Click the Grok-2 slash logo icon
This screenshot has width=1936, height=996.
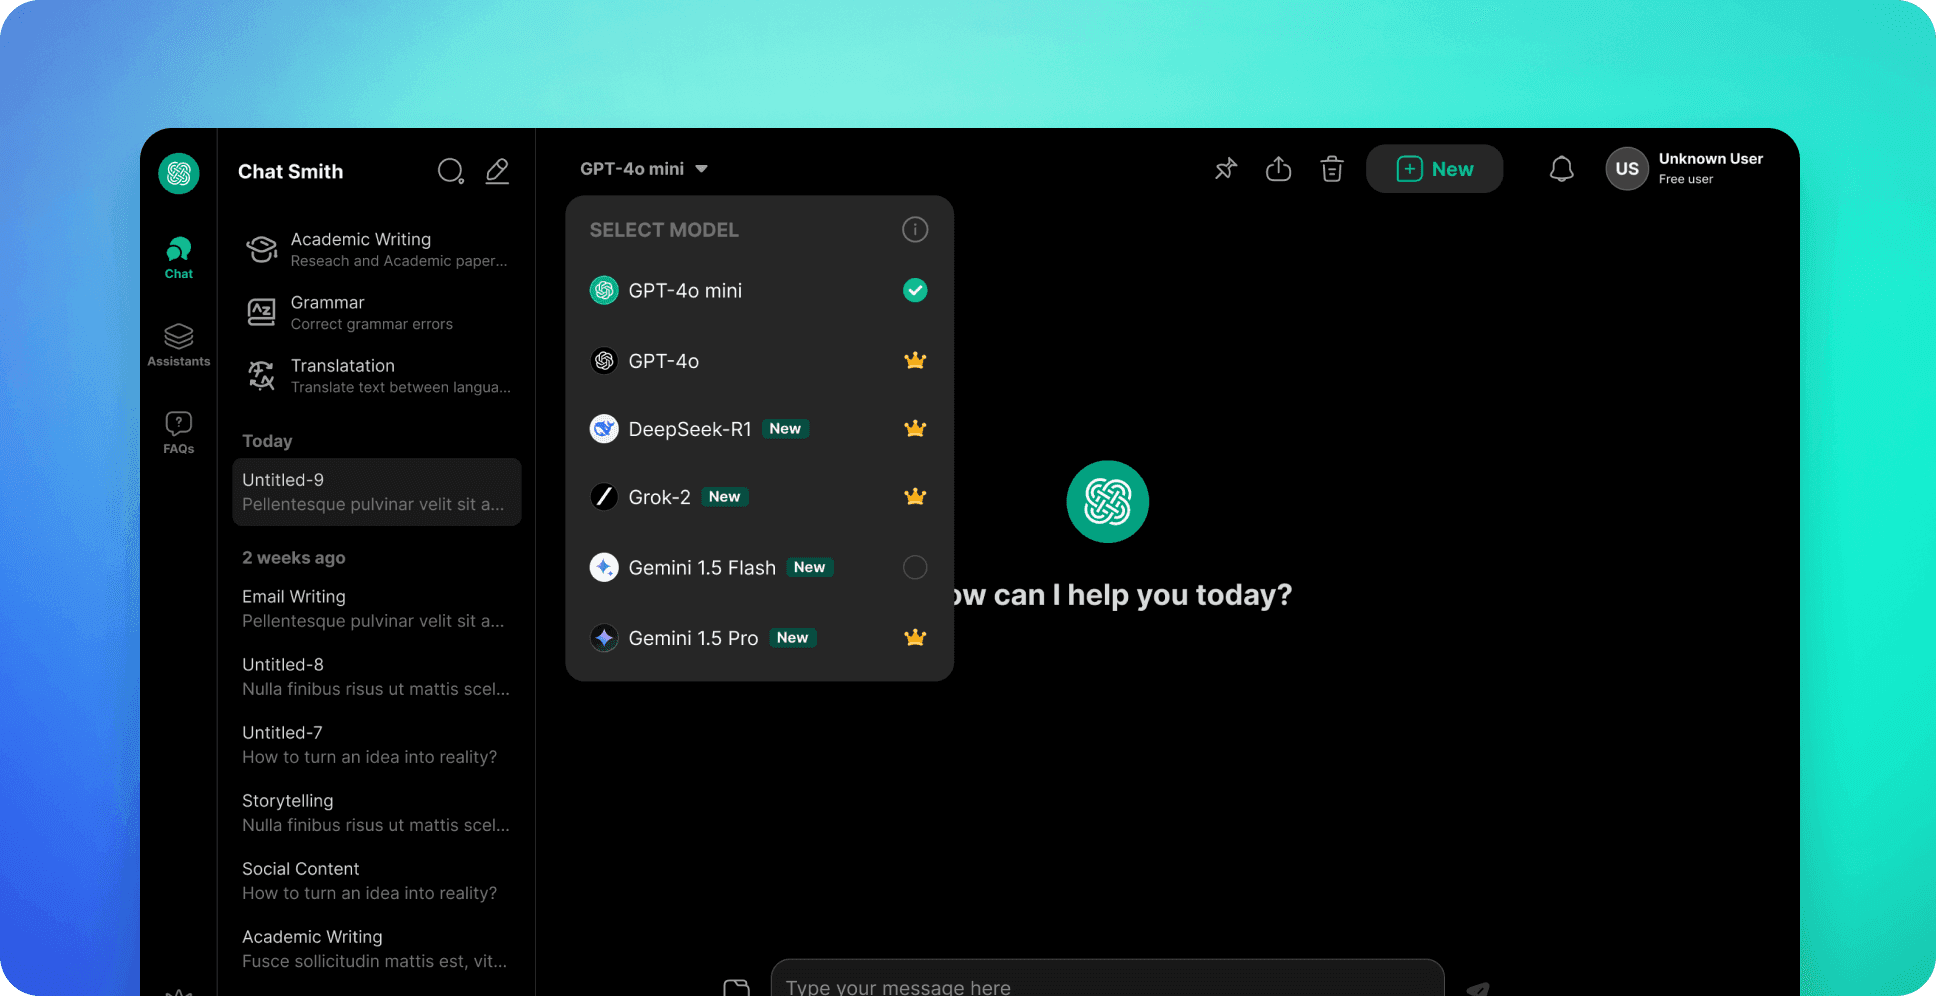[604, 497]
